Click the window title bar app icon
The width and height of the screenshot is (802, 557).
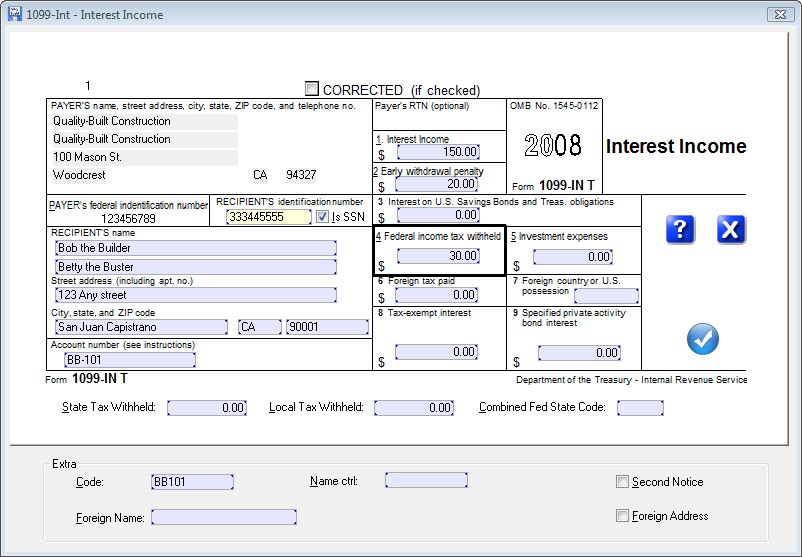[x=15, y=14]
